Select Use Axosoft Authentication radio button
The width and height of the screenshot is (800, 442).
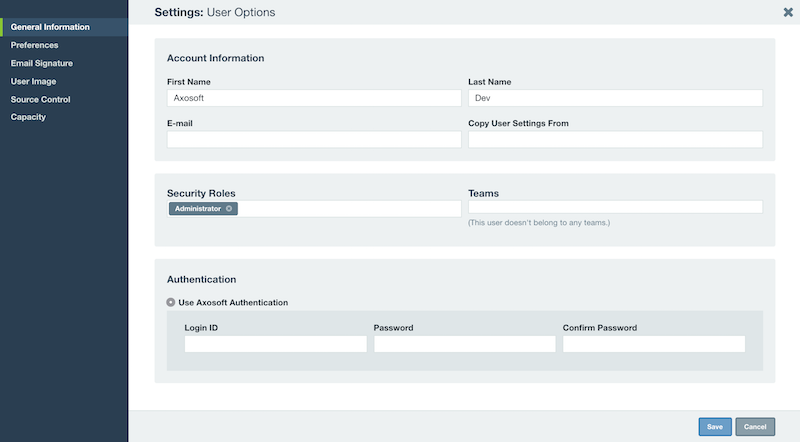(170, 302)
